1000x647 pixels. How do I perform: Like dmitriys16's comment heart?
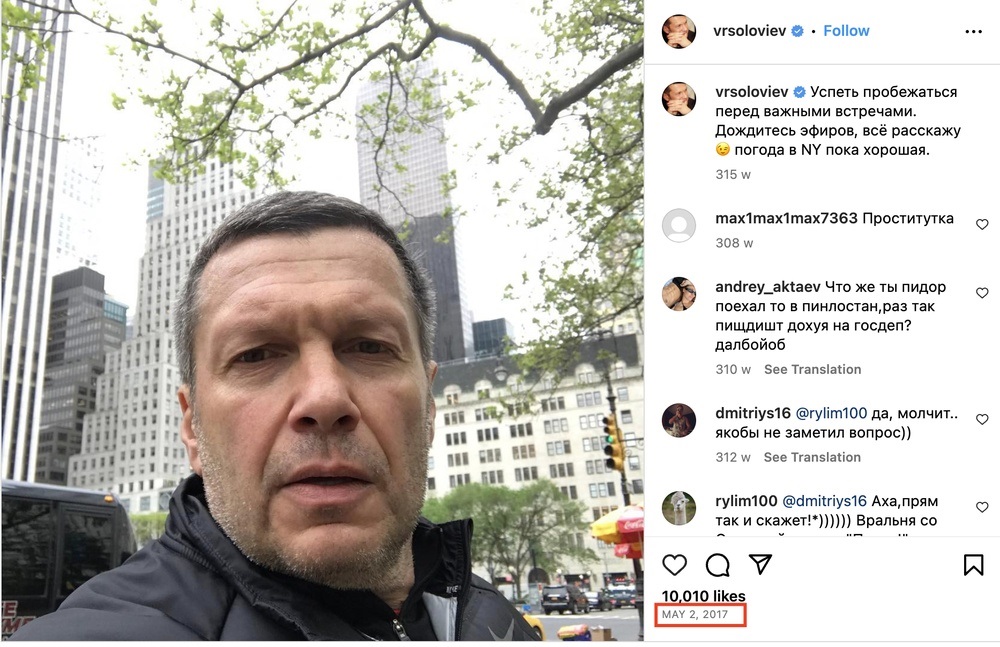[982, 419]
